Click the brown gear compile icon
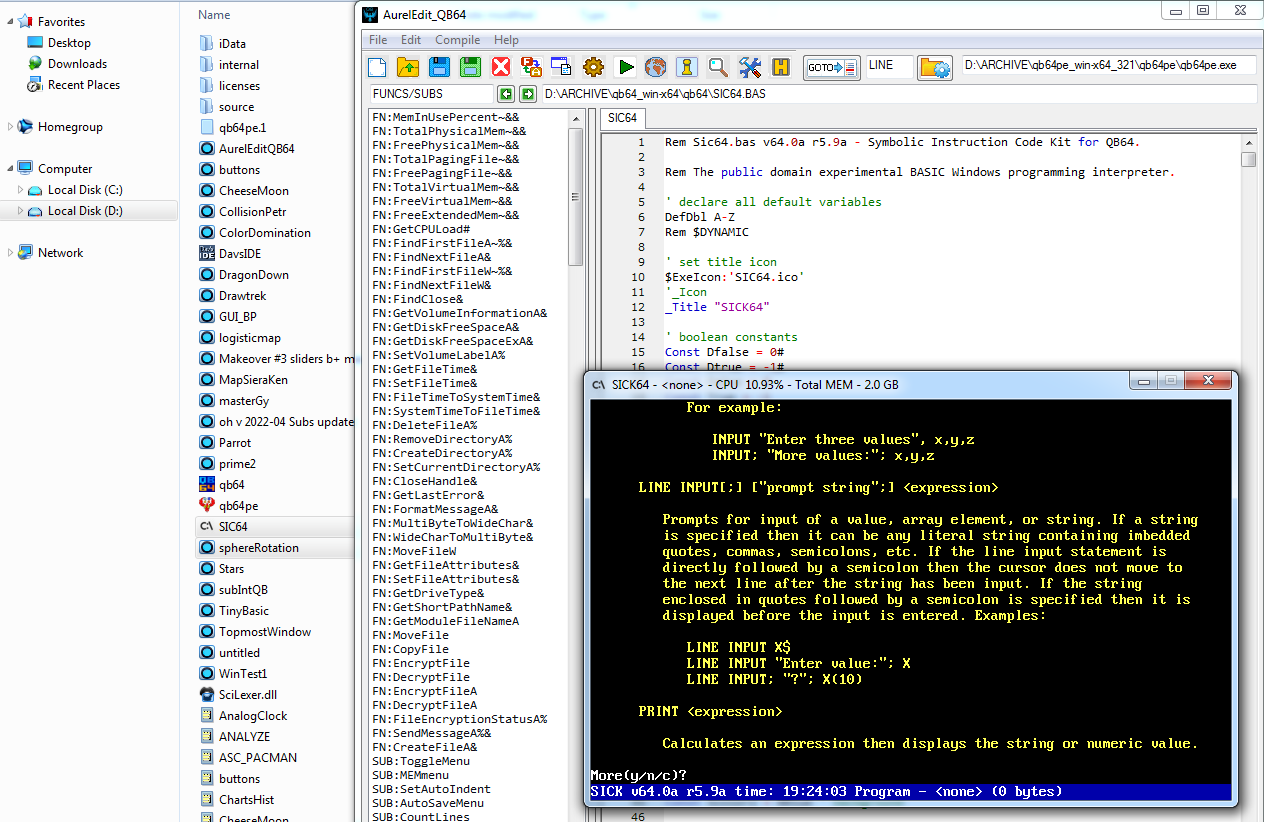Image resolution: width=1264 pixels, height=822 pixels. [x=594, y=67]
